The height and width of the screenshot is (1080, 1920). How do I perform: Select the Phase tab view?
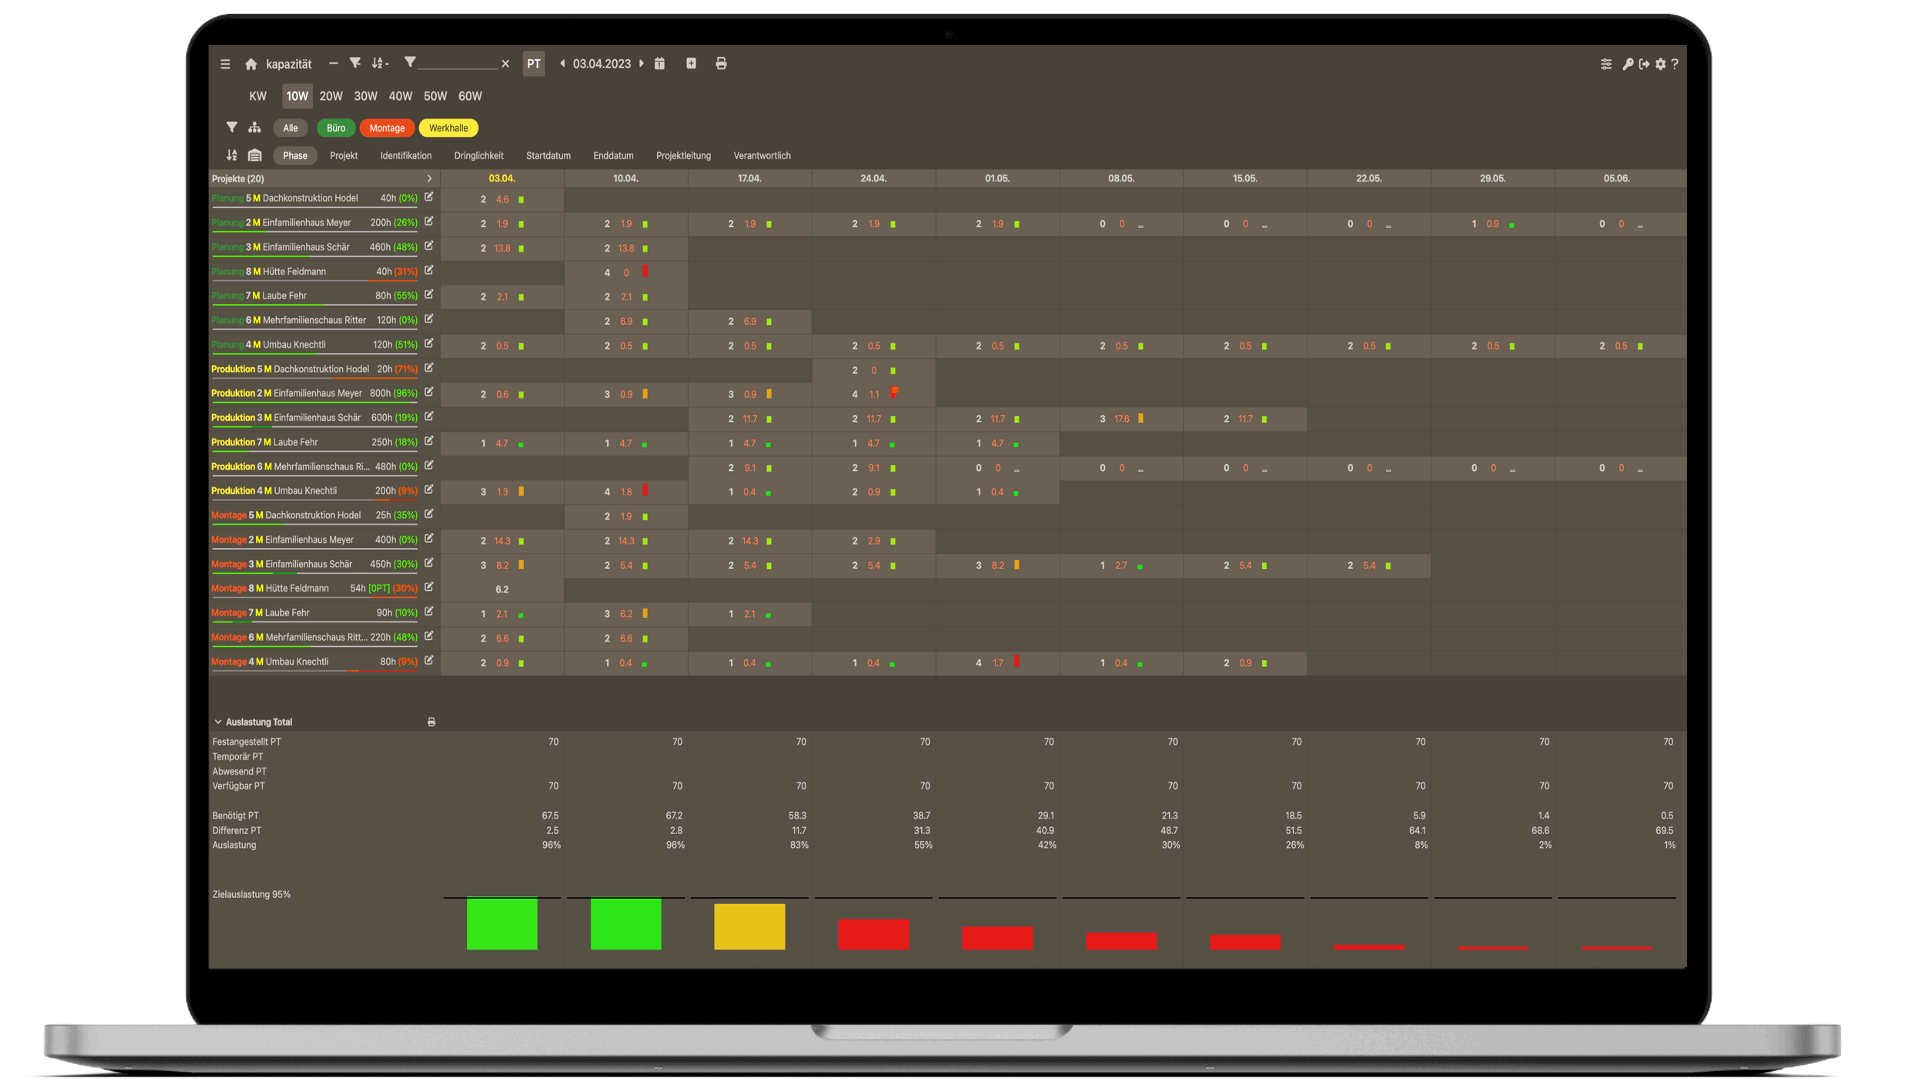click(293, 154)
